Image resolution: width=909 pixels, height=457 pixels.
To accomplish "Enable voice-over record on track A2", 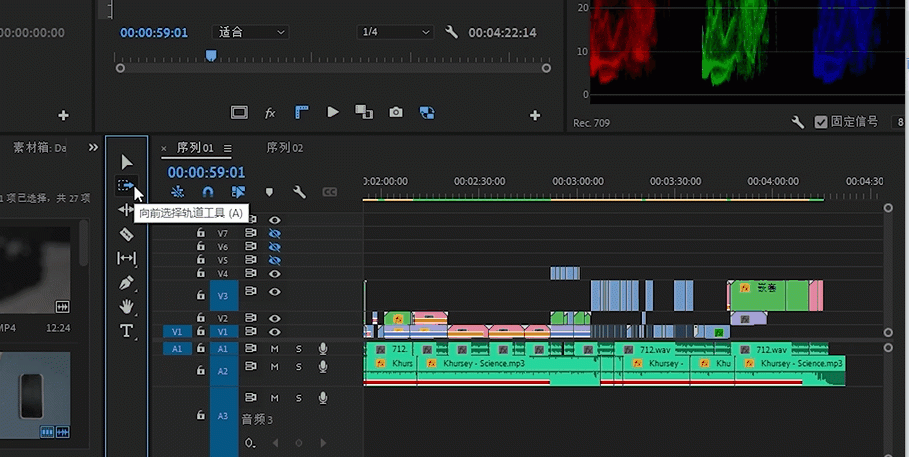I will coord(323,367).
